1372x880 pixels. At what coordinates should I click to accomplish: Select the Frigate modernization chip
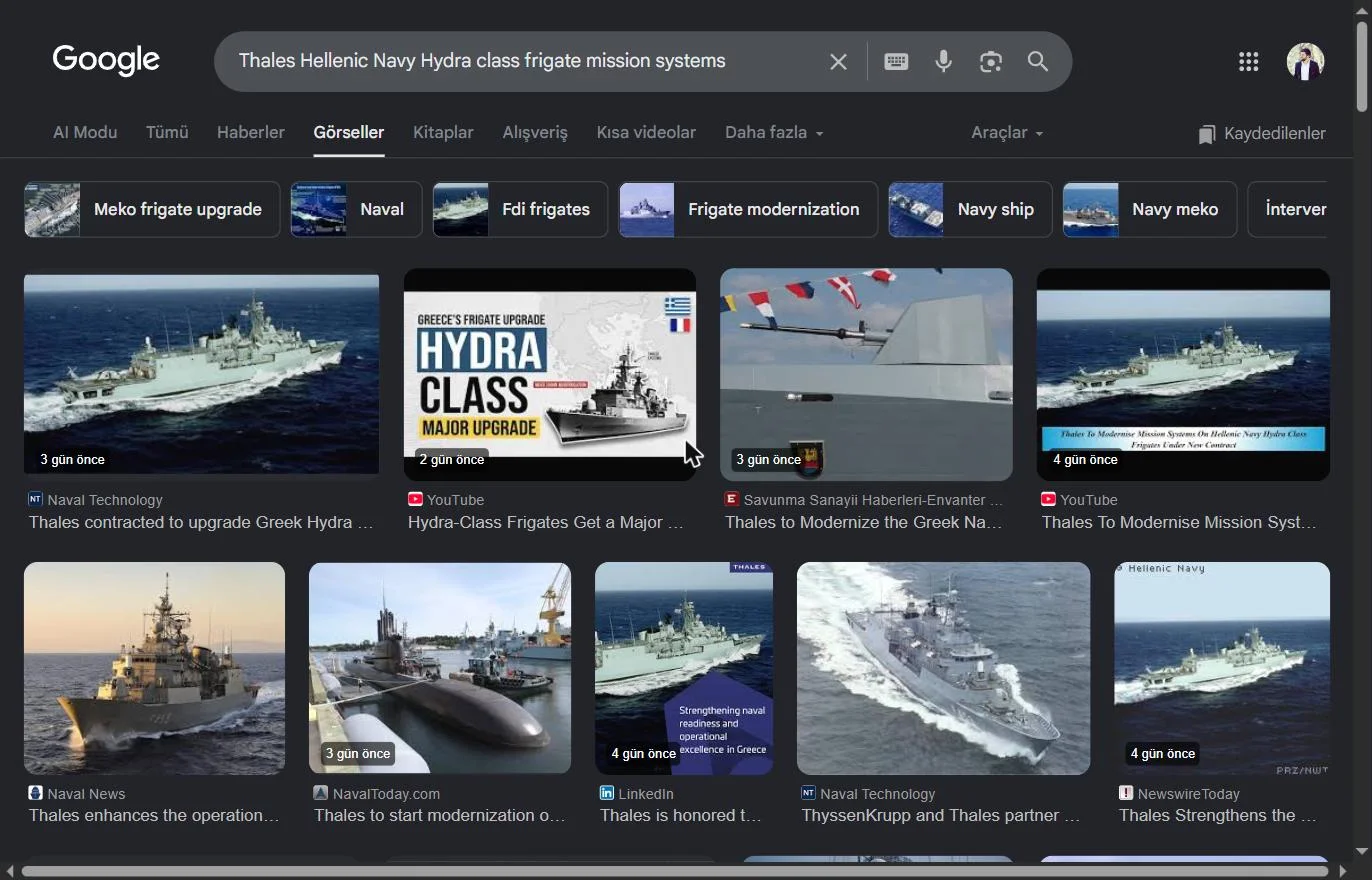748,209
